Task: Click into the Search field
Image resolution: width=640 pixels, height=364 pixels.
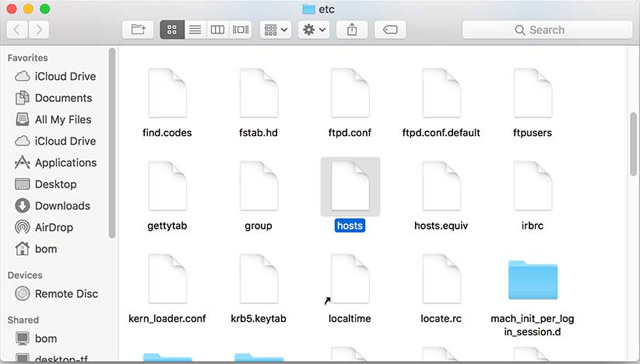Action: click(x=547, y=30)
